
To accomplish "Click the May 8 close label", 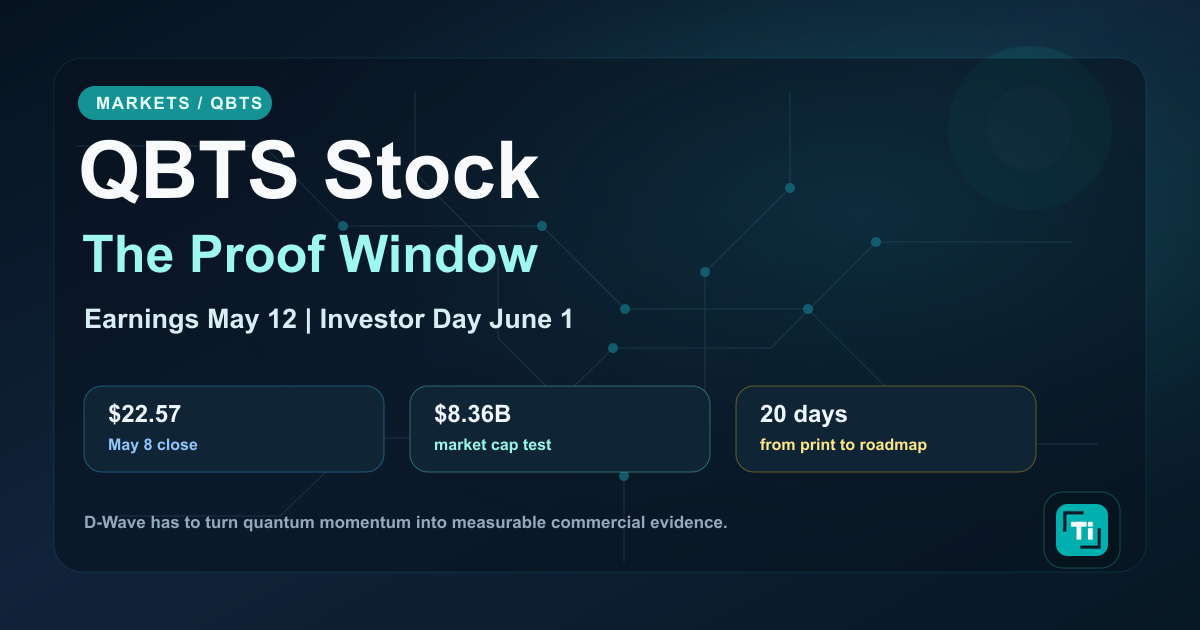I will click(153, 444).
